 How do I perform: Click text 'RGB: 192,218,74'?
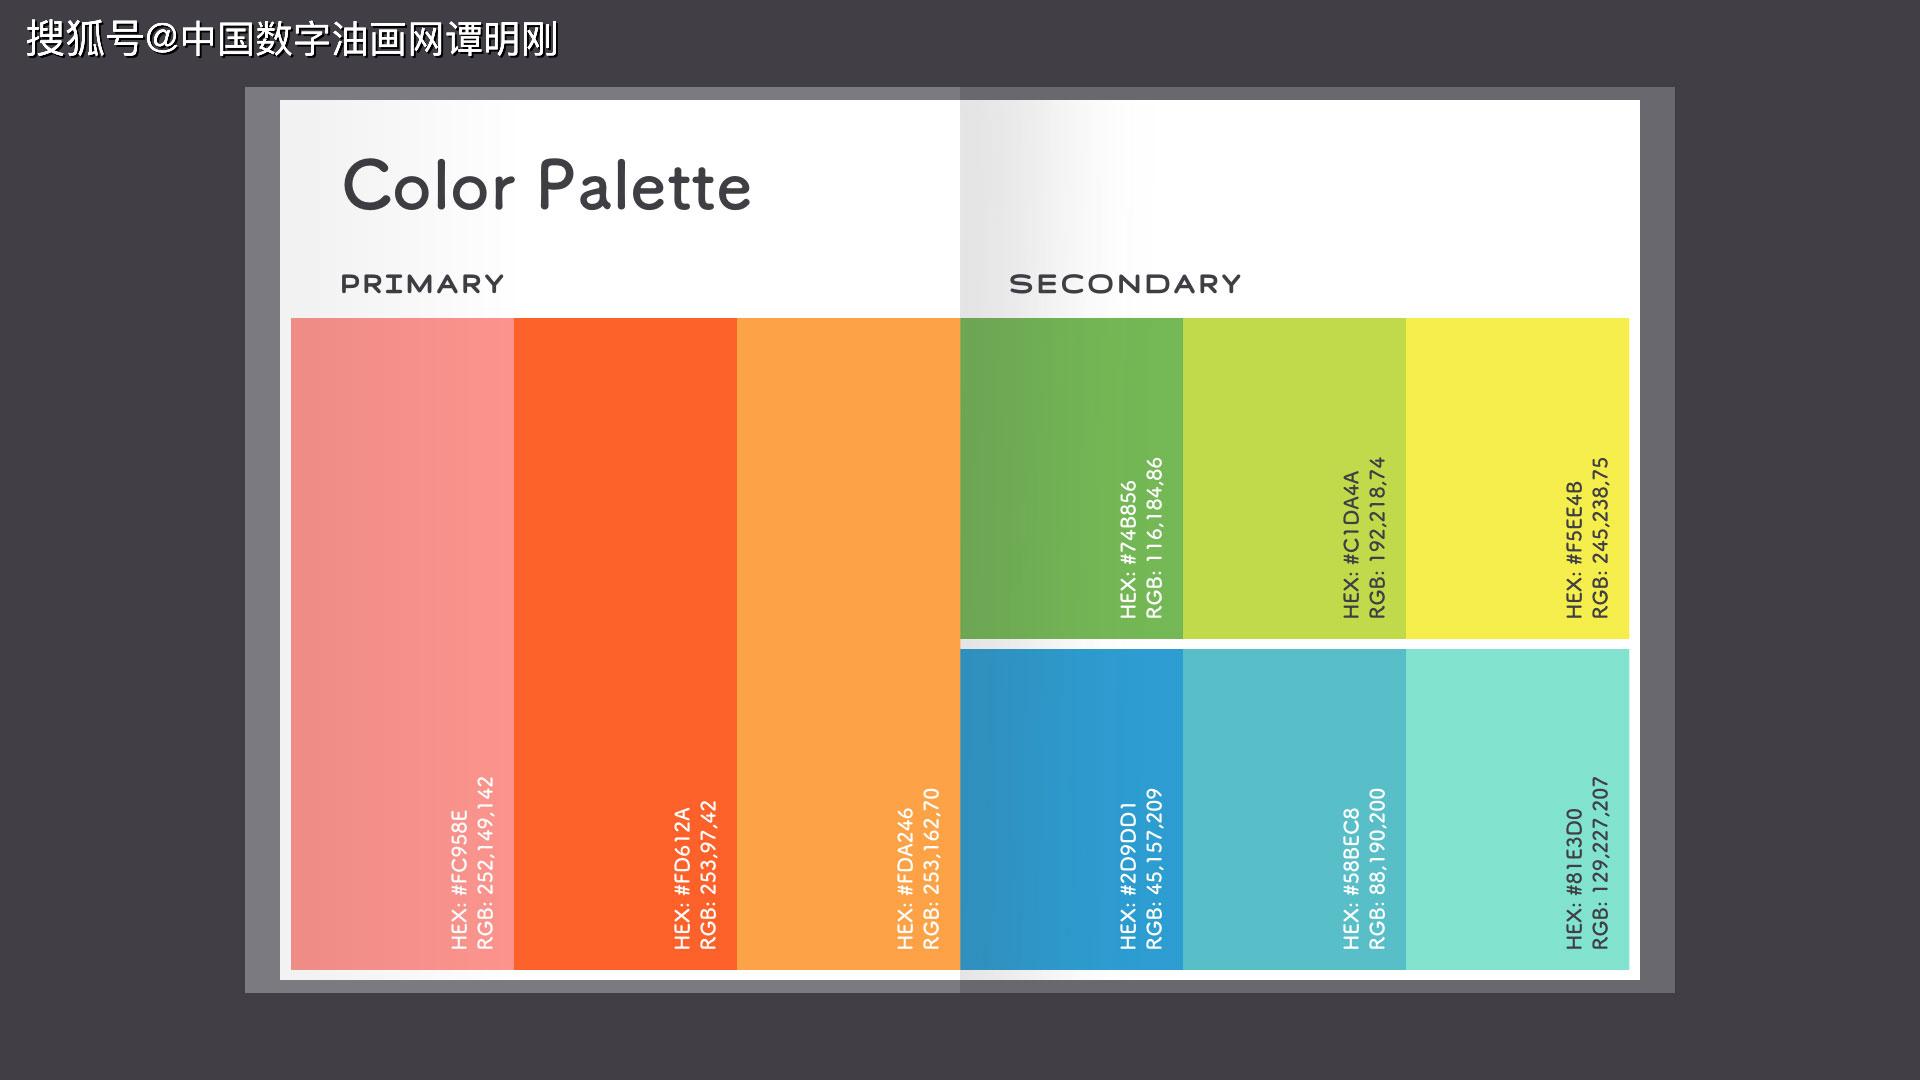click(x=1377, y=538)
